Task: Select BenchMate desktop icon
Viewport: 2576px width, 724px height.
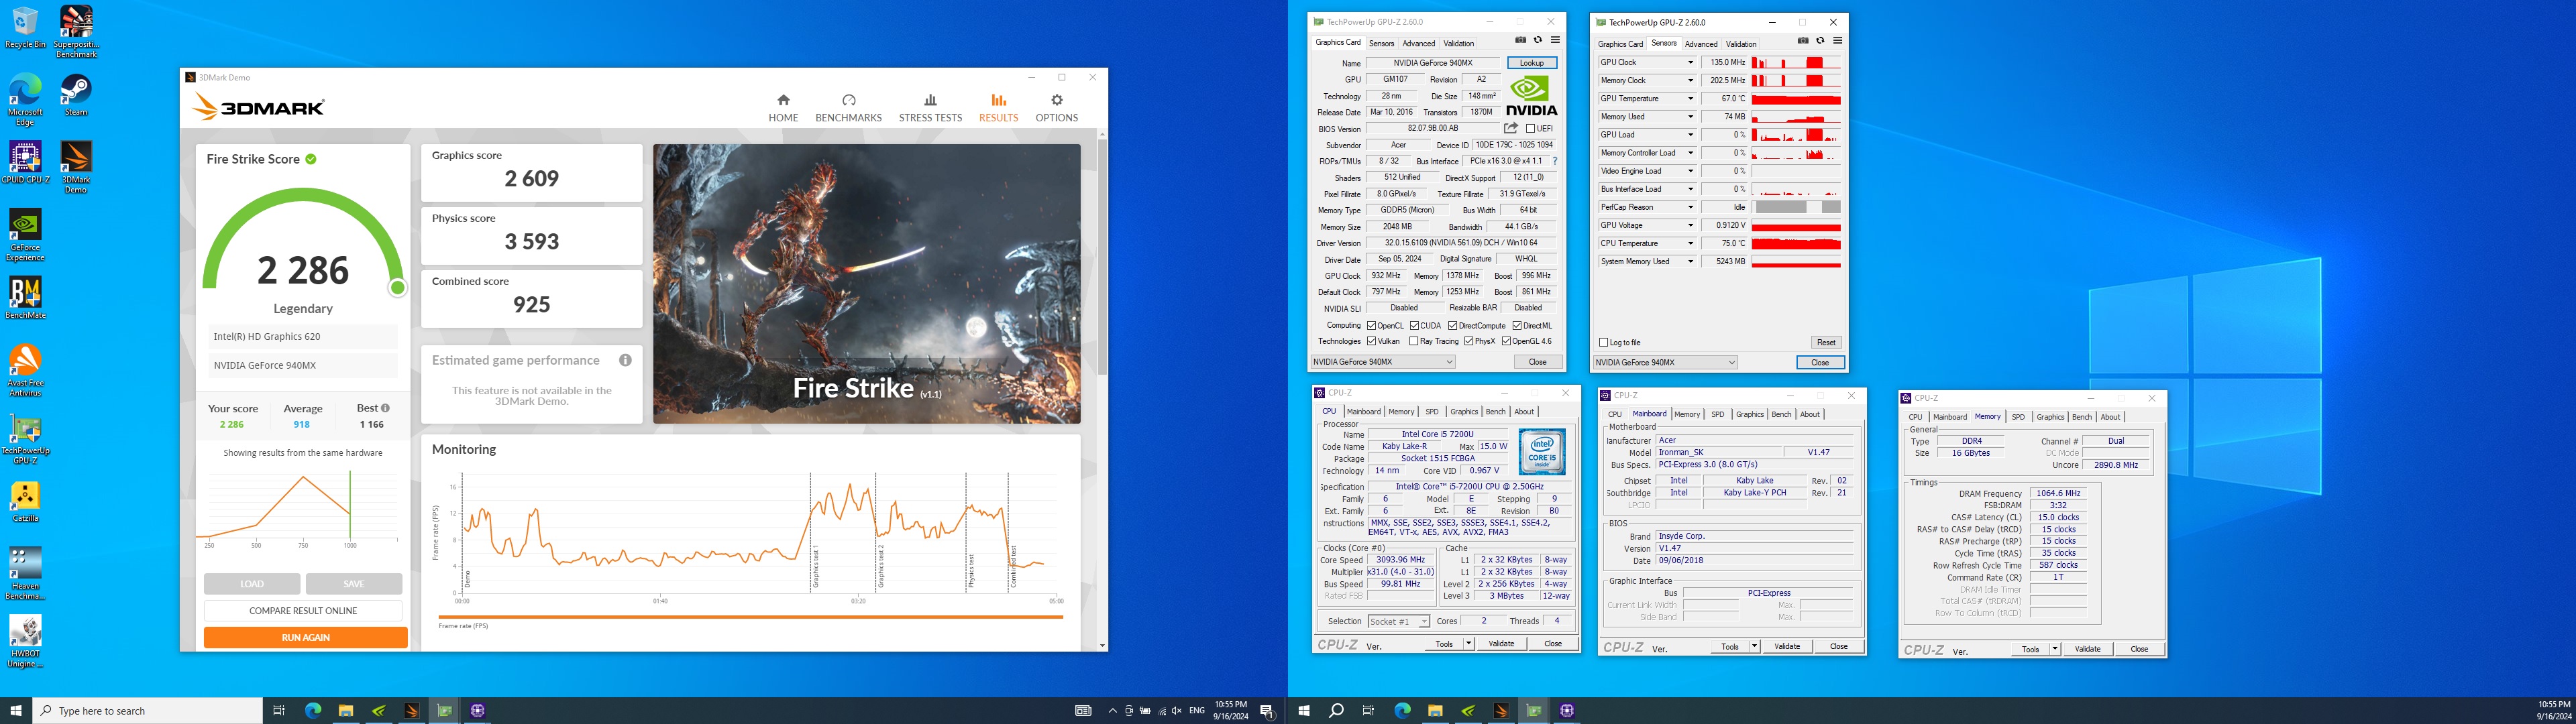Action: 25,298
